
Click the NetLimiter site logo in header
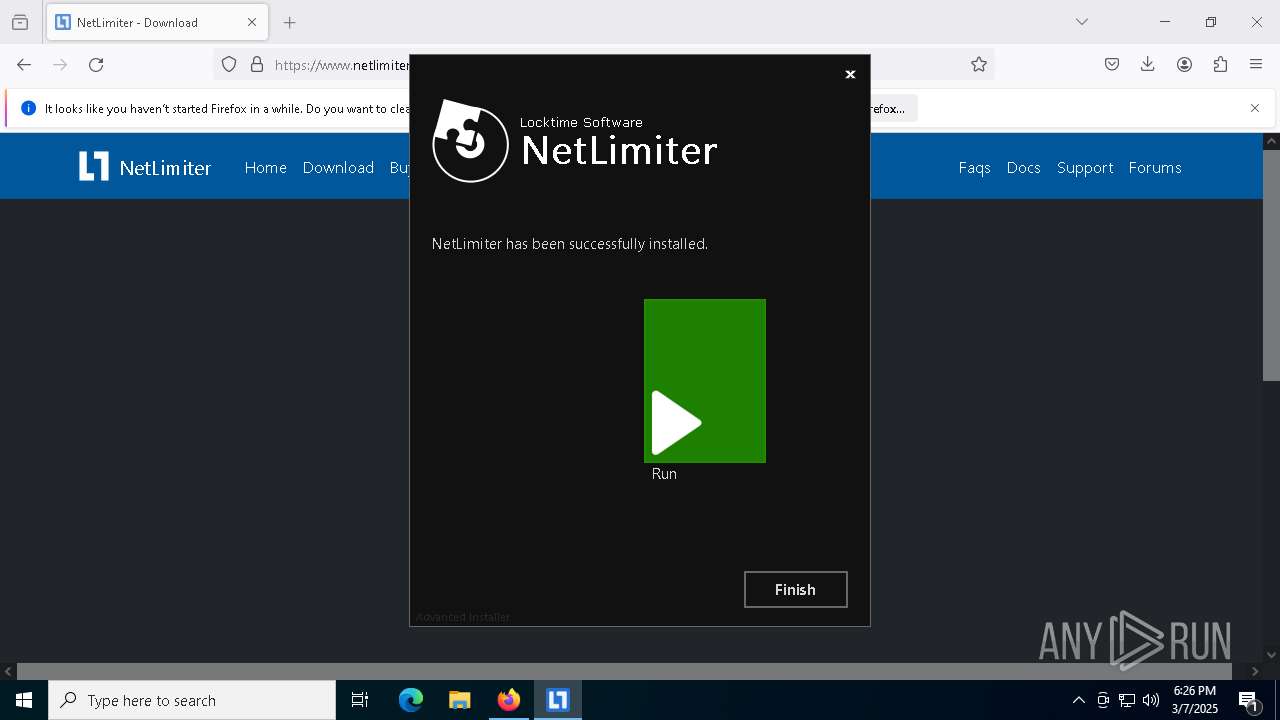pyautogui.click(x=145, y=167)
